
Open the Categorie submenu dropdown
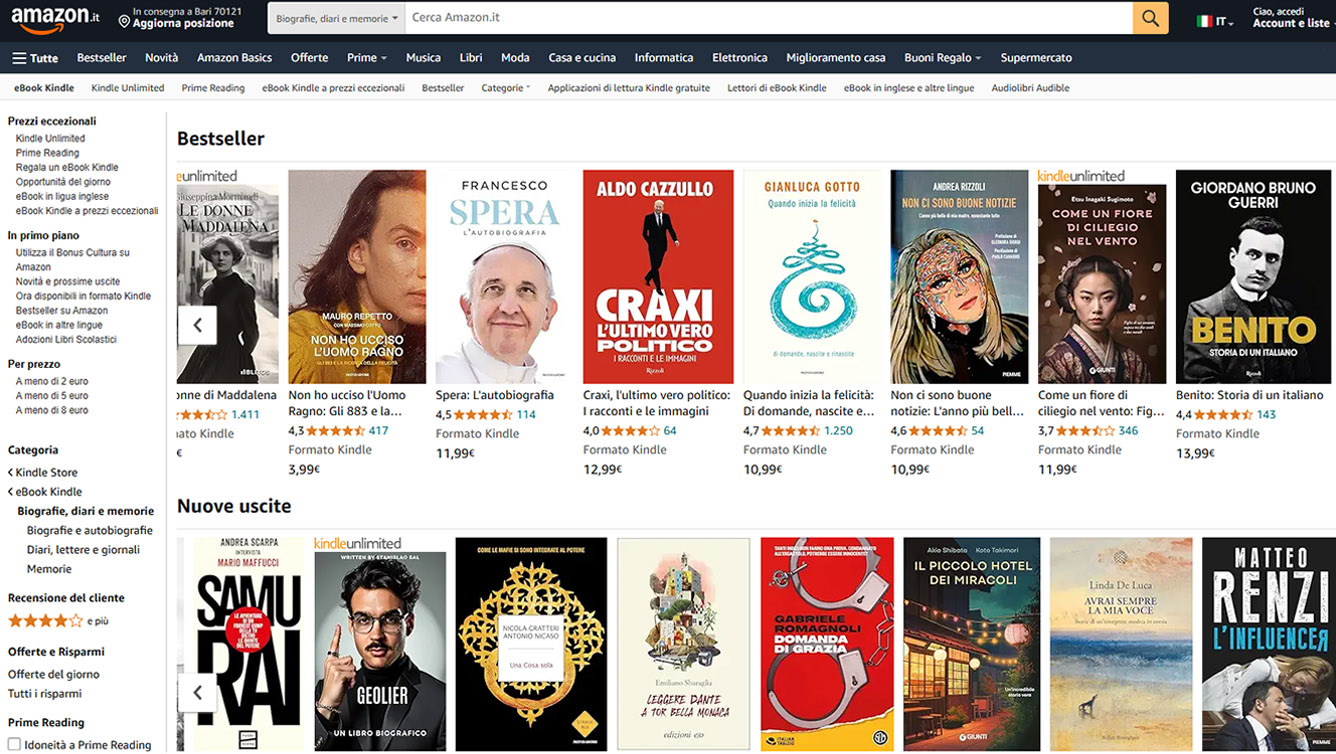click(x=506, y=88)
